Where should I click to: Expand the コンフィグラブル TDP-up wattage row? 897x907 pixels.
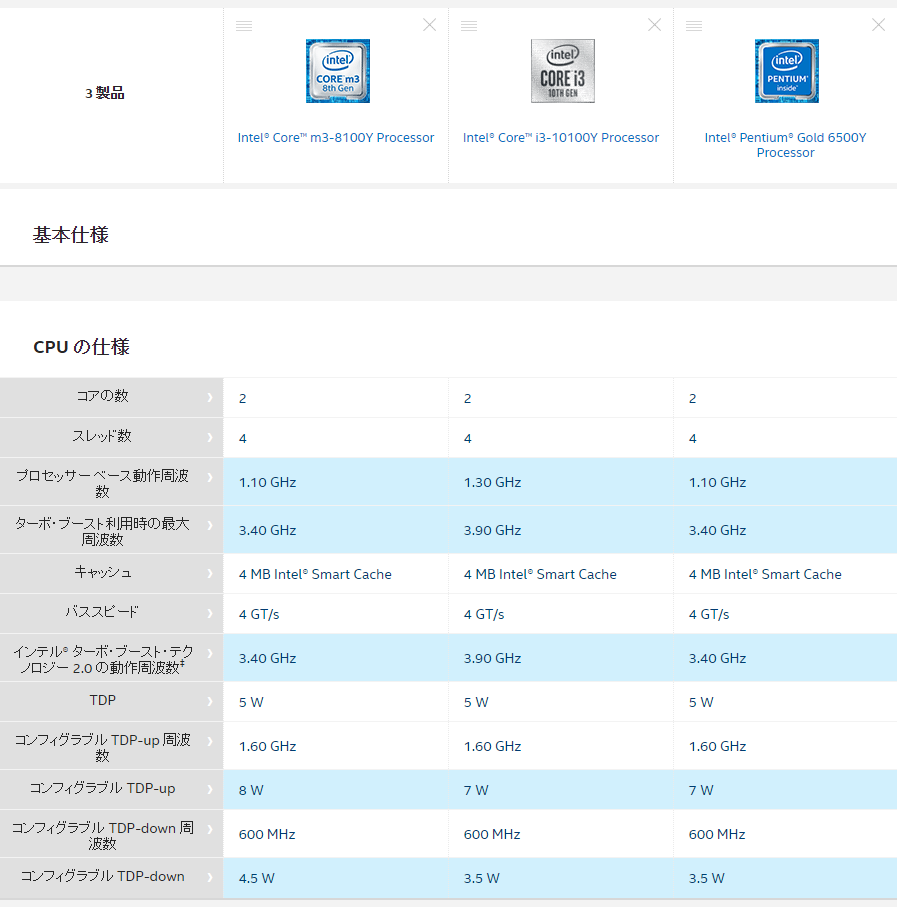click(210, 790)
